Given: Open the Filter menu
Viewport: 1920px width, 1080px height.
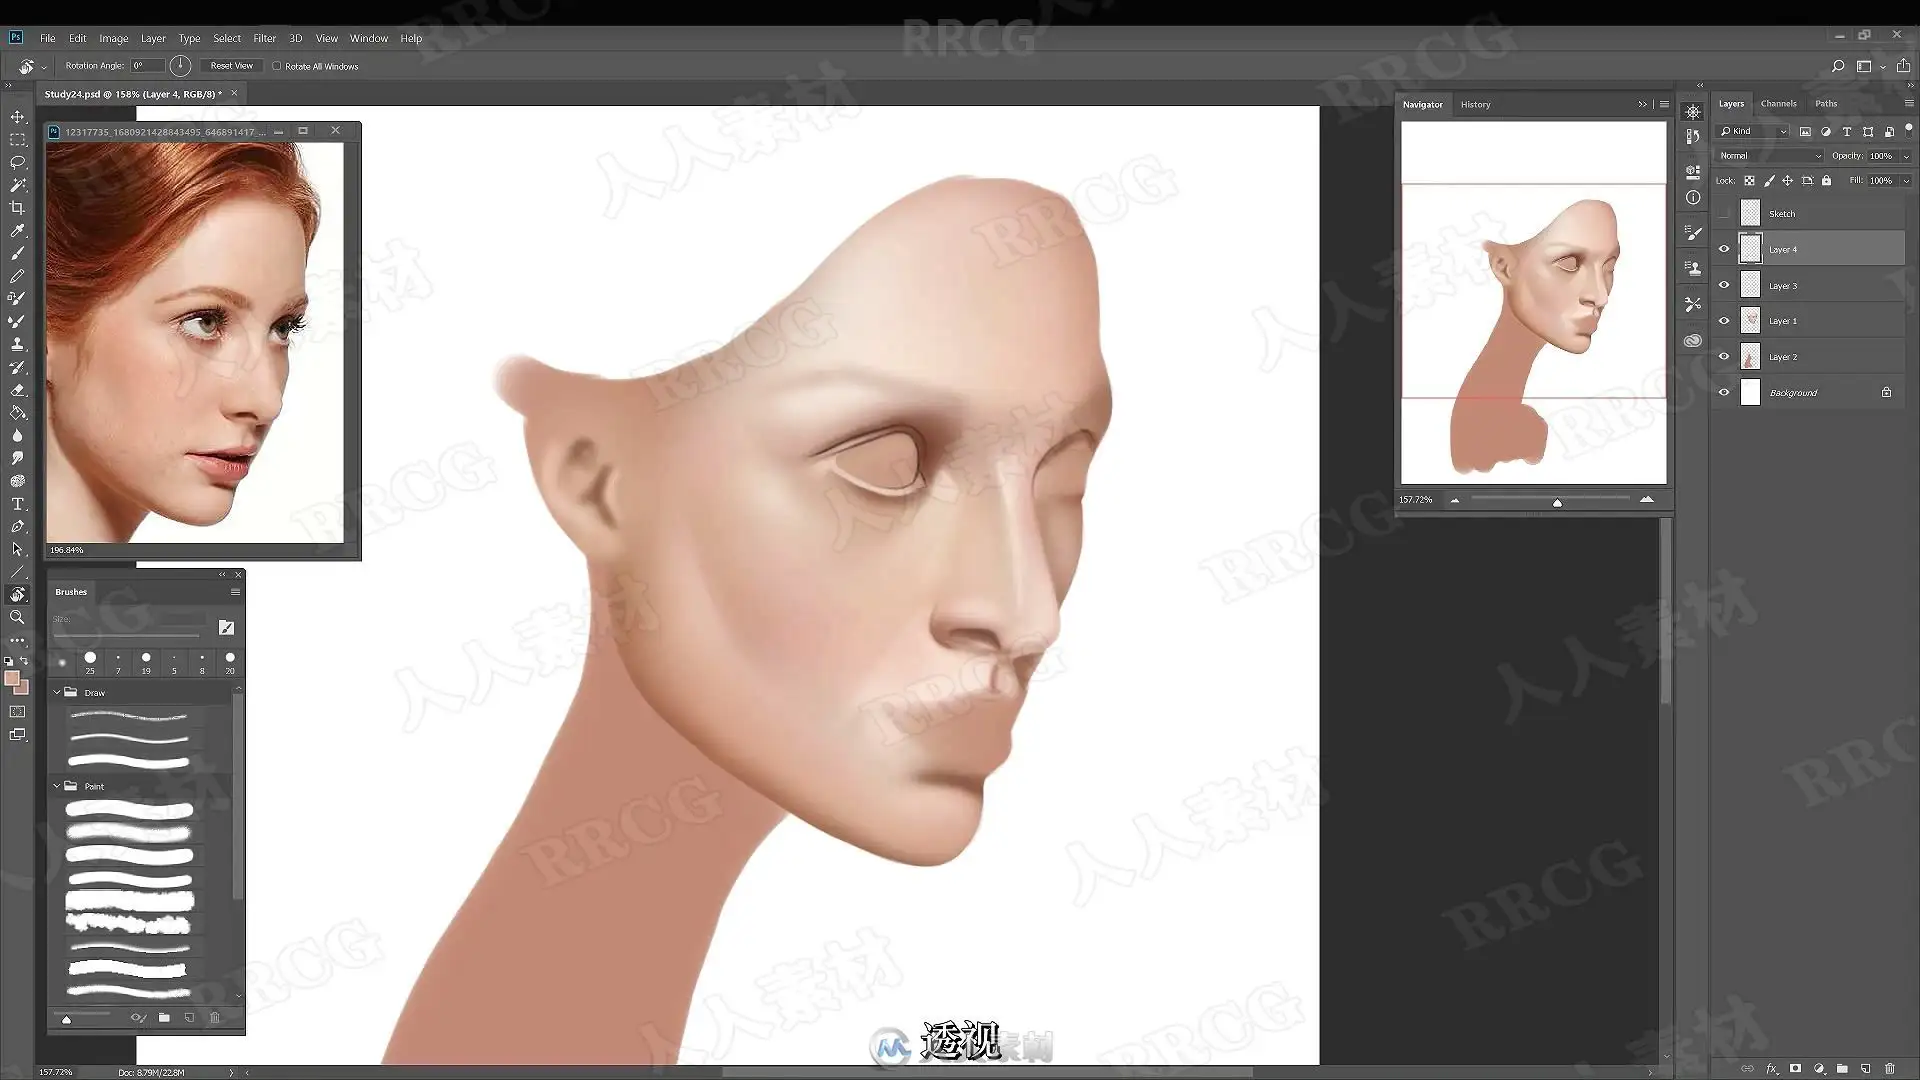Looking at the screenshot, I should tap(264, 38).
